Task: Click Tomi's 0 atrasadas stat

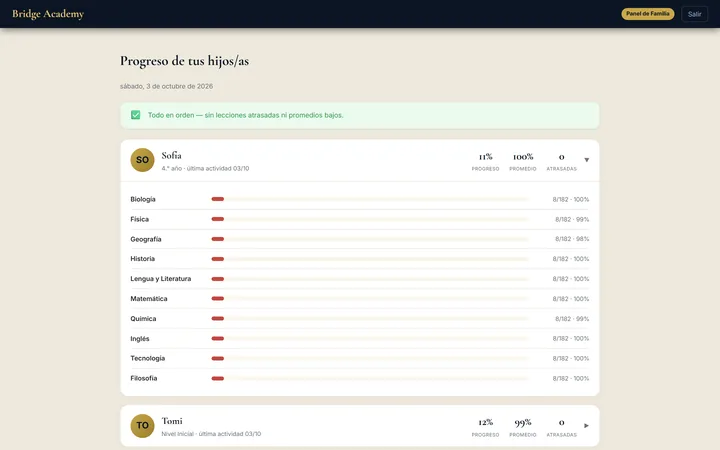Action: click(x=561, y=427)
